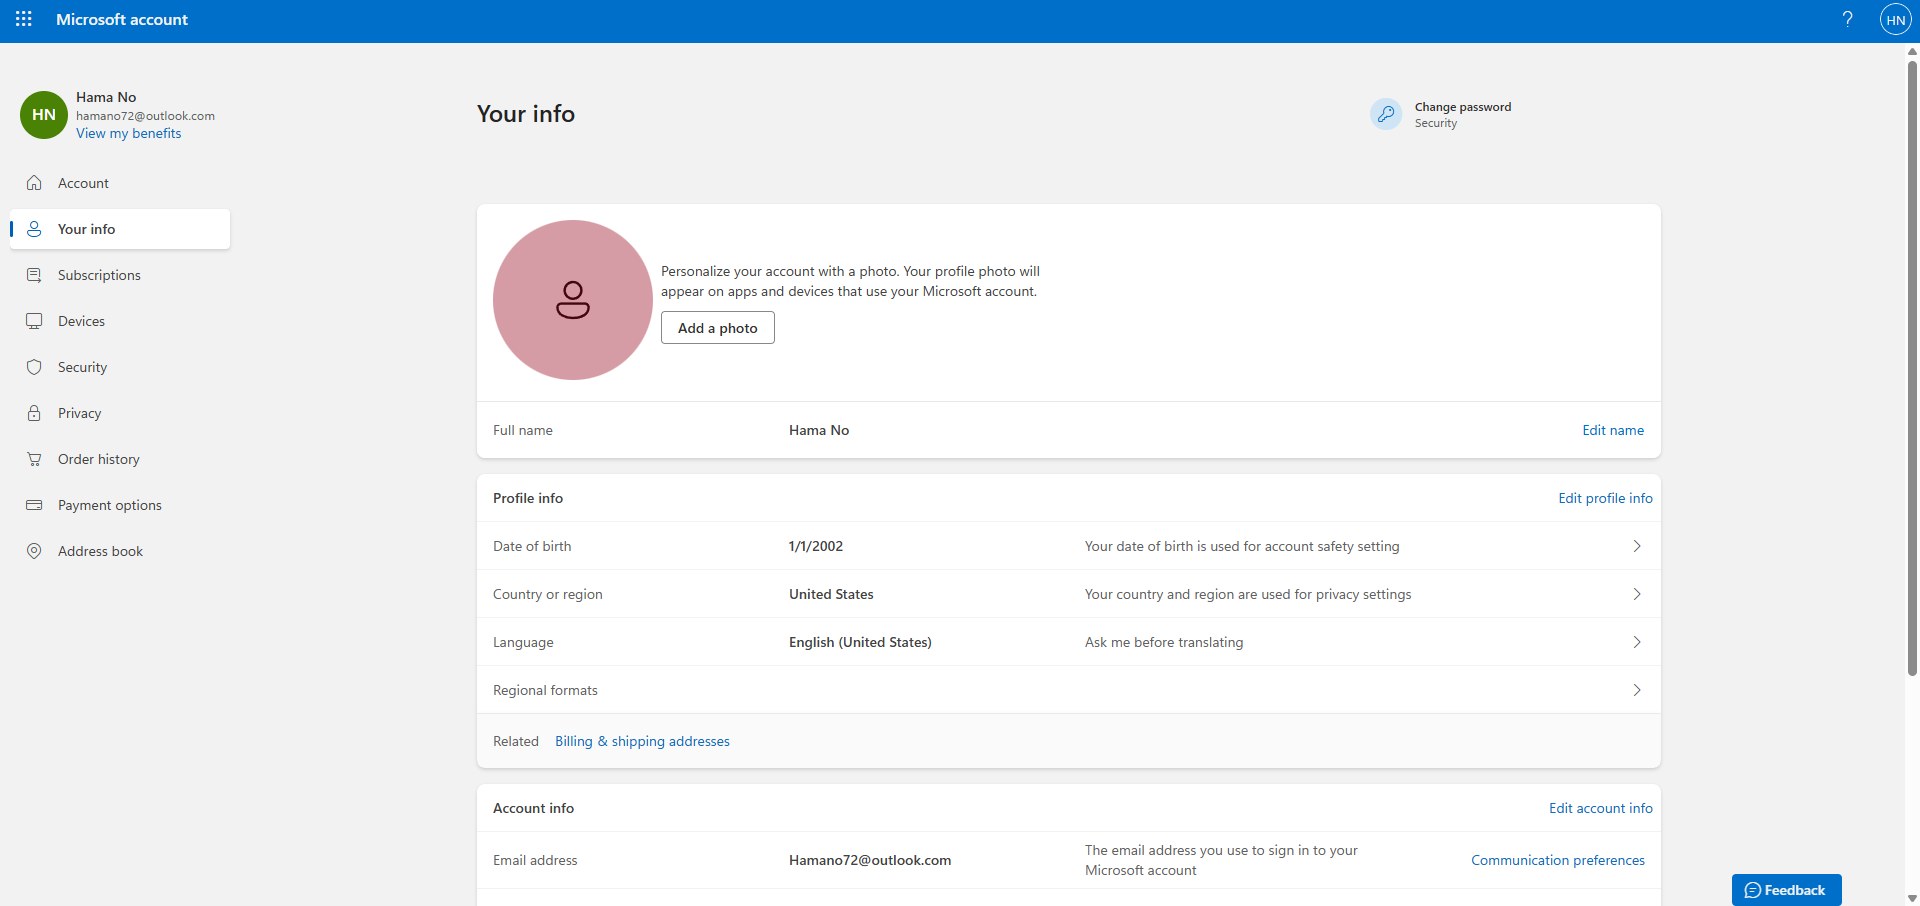The image size is (1920, 906).
Task: Click the Edit name link
Action: coord(1612,430)
